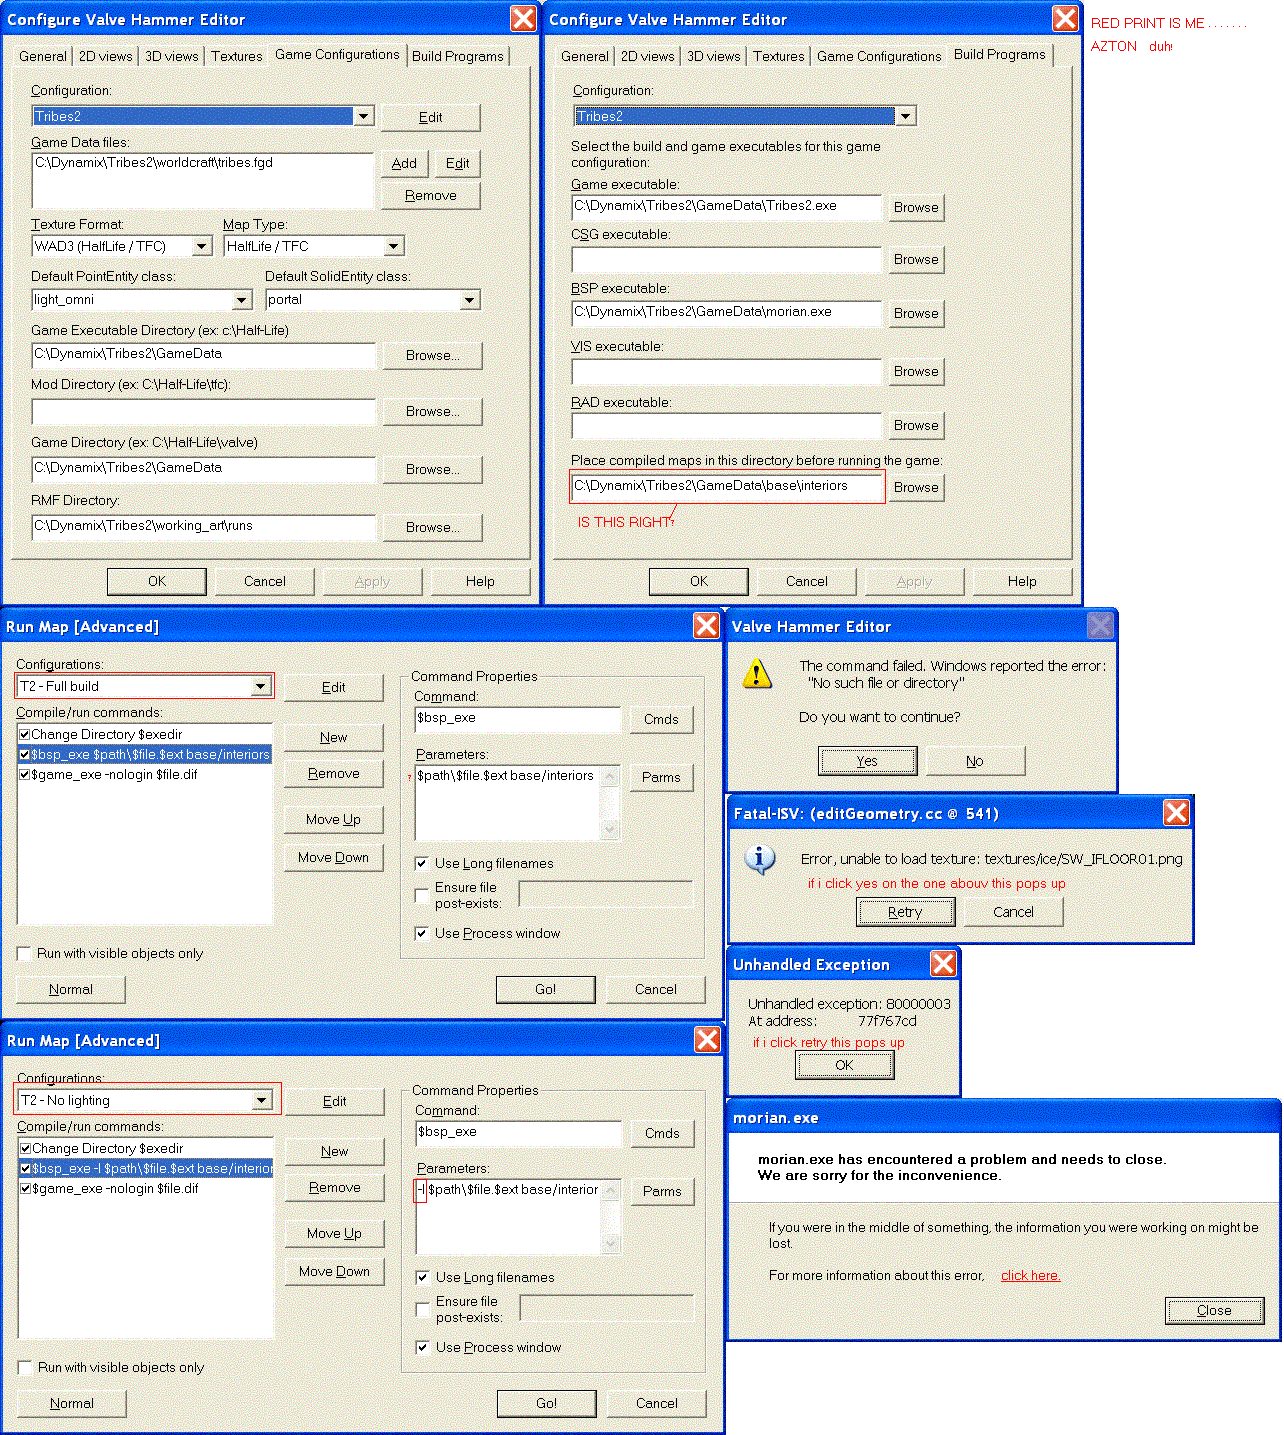Image resolution: width=1284 pixels, height=1435 pixels.
Task: Open 'click here' link in morian.exe dialog
Action: (1030, 1275)
